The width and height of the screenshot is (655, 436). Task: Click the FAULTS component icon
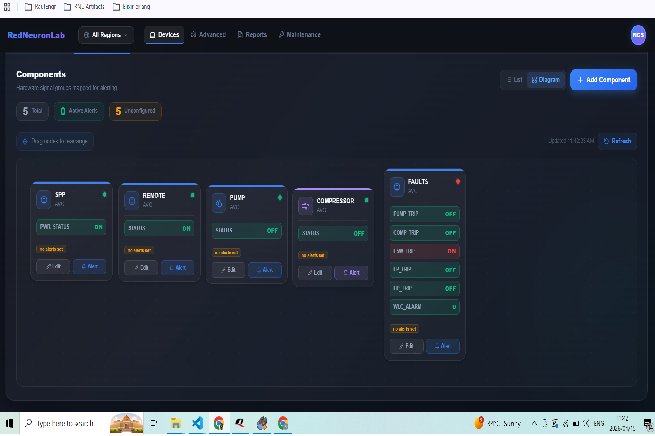click(397, 187)
